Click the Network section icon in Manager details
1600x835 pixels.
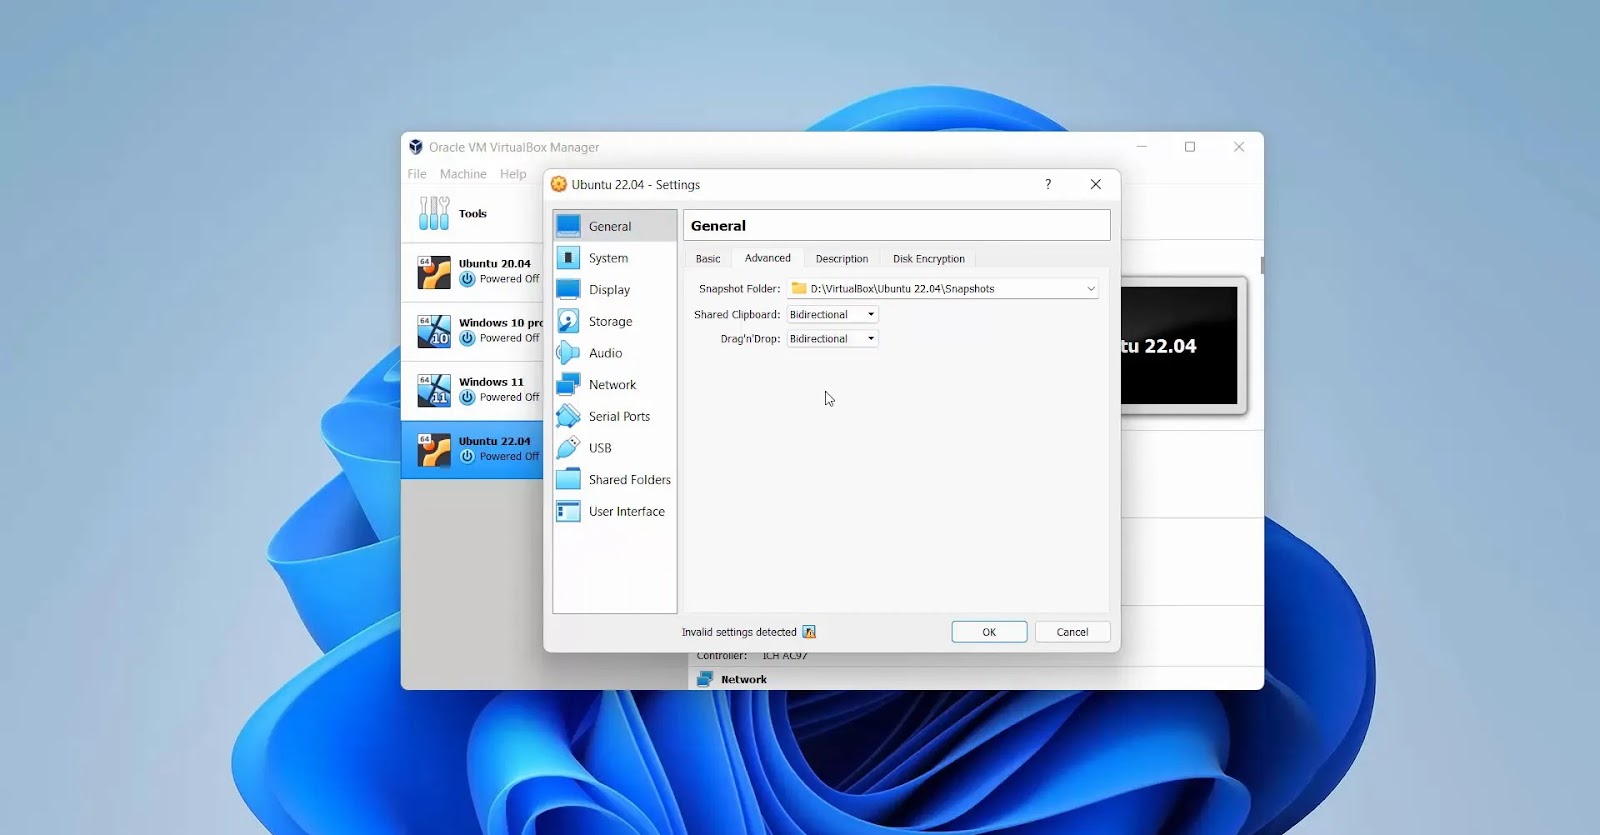tap(705, 679)
